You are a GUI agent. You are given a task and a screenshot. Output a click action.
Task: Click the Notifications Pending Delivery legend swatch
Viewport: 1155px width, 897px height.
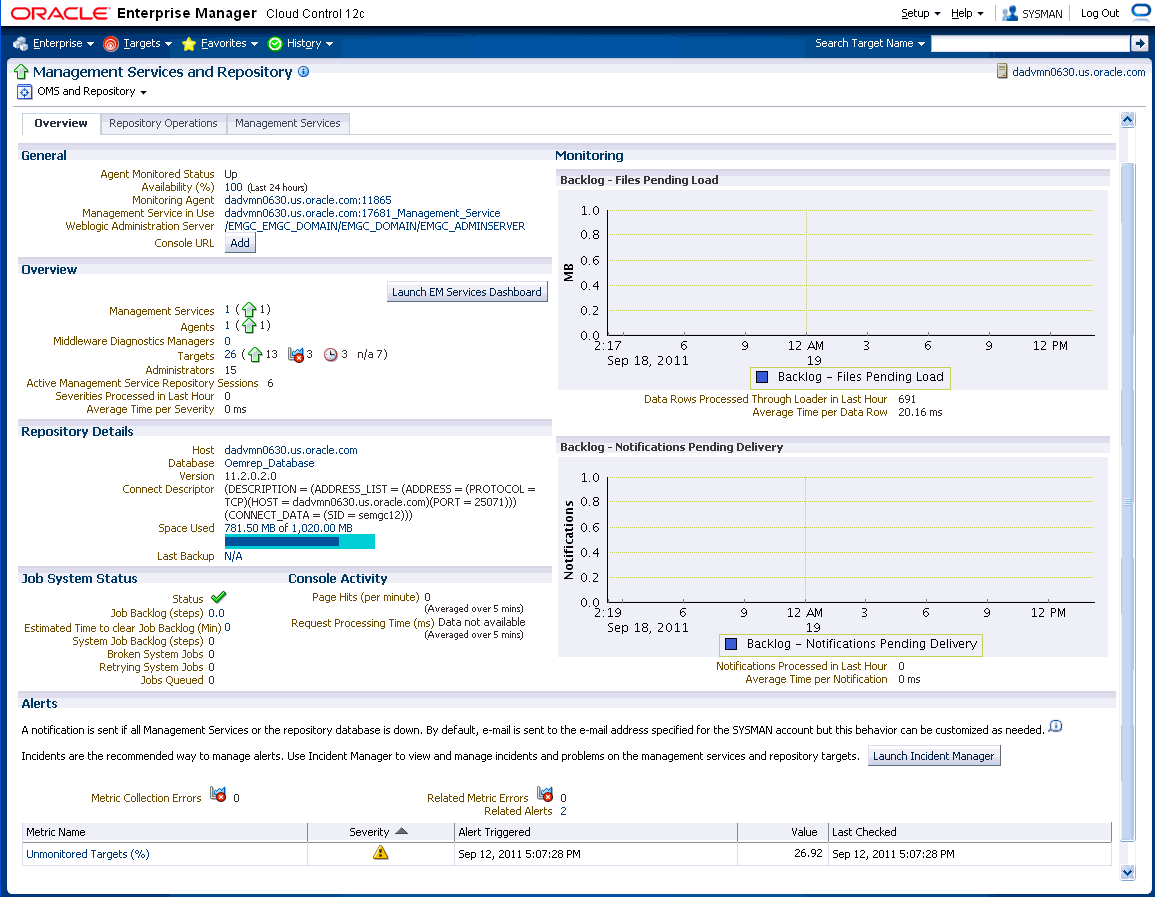[731, 644]
